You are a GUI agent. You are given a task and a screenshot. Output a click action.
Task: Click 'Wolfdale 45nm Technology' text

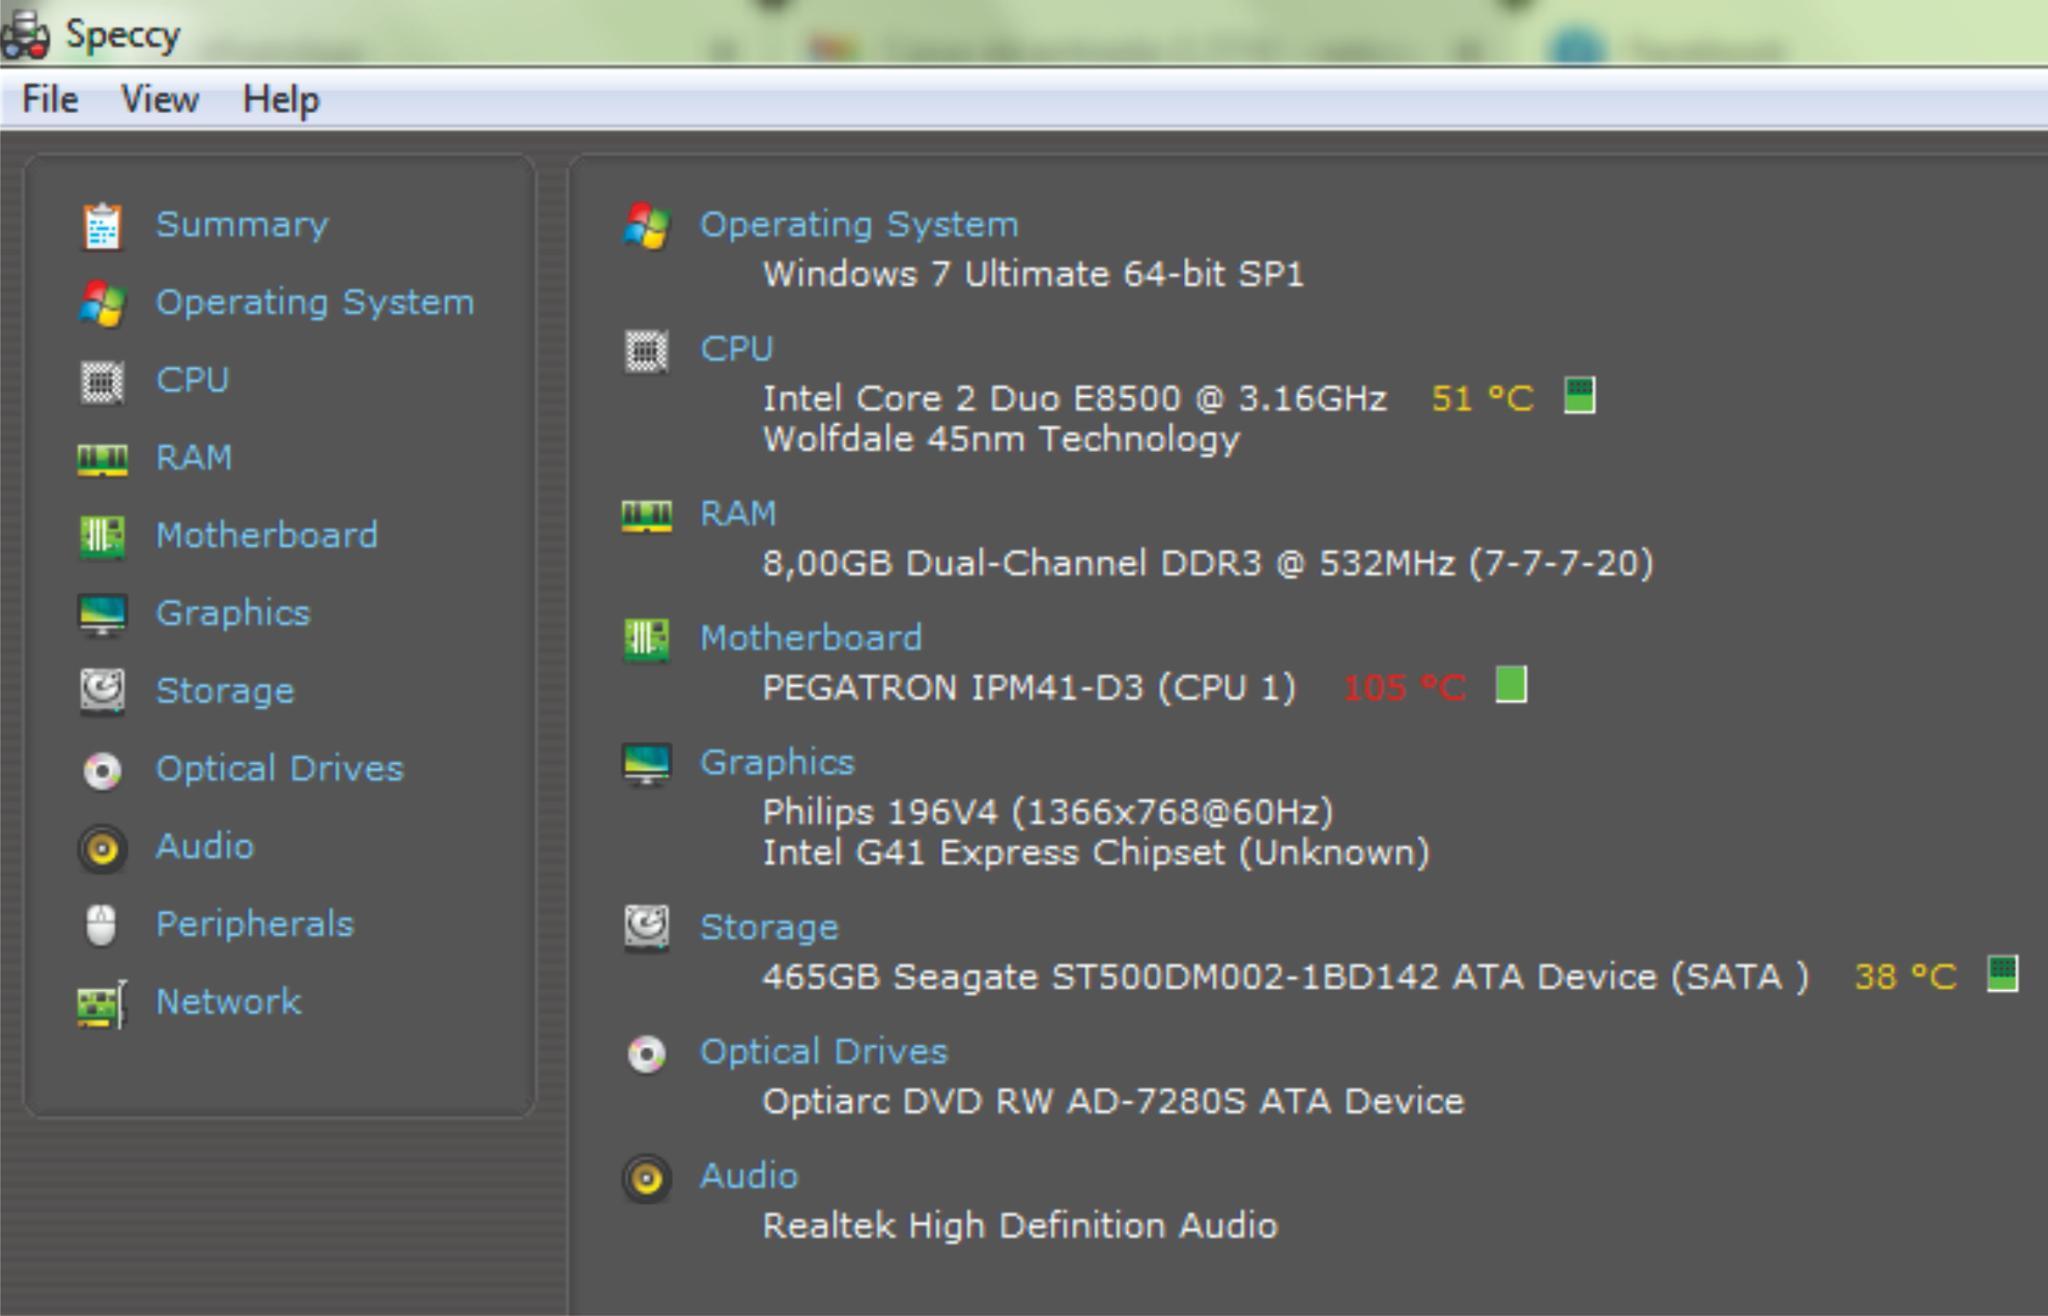[1001, 440]
